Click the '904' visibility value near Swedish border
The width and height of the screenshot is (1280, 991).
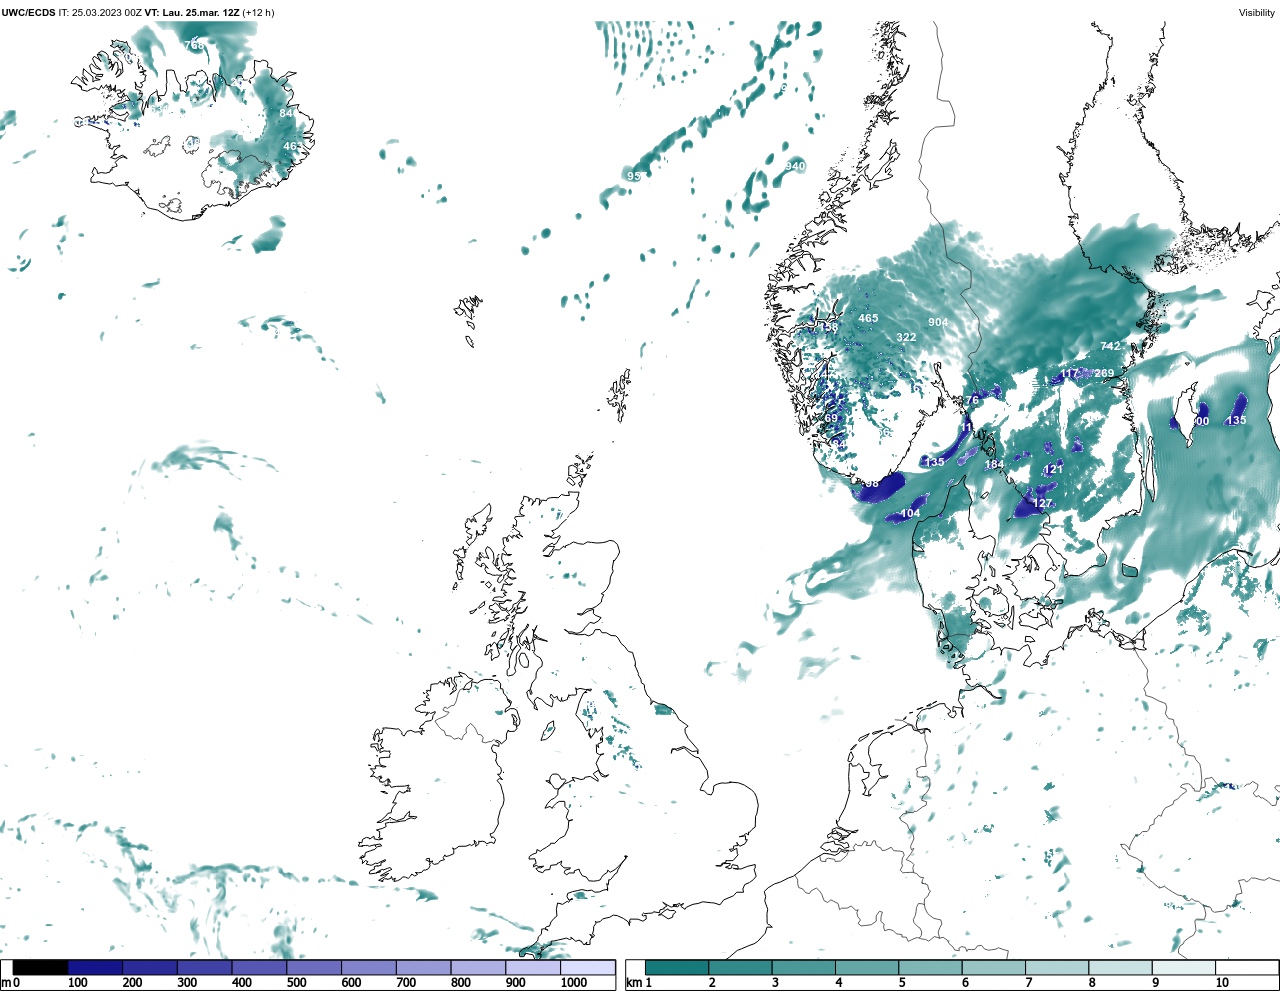(x=938, y=322)
